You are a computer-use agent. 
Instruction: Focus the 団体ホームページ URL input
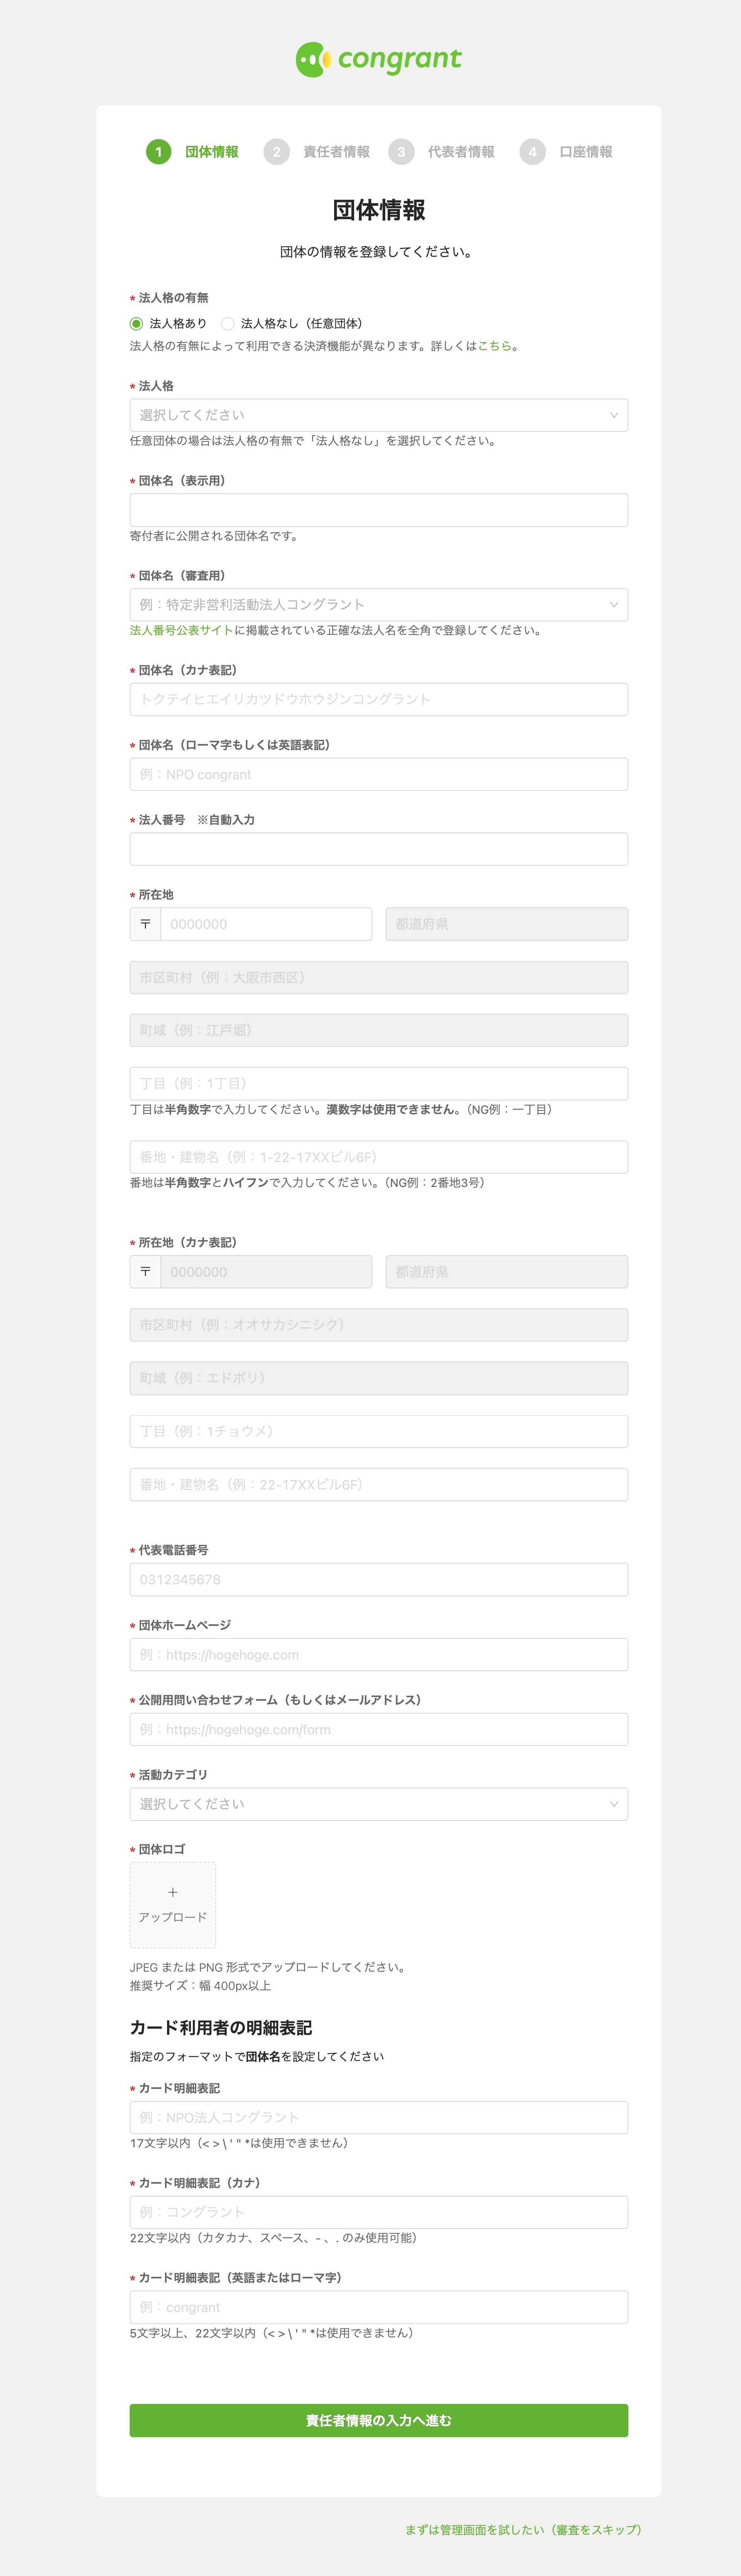379,1655
